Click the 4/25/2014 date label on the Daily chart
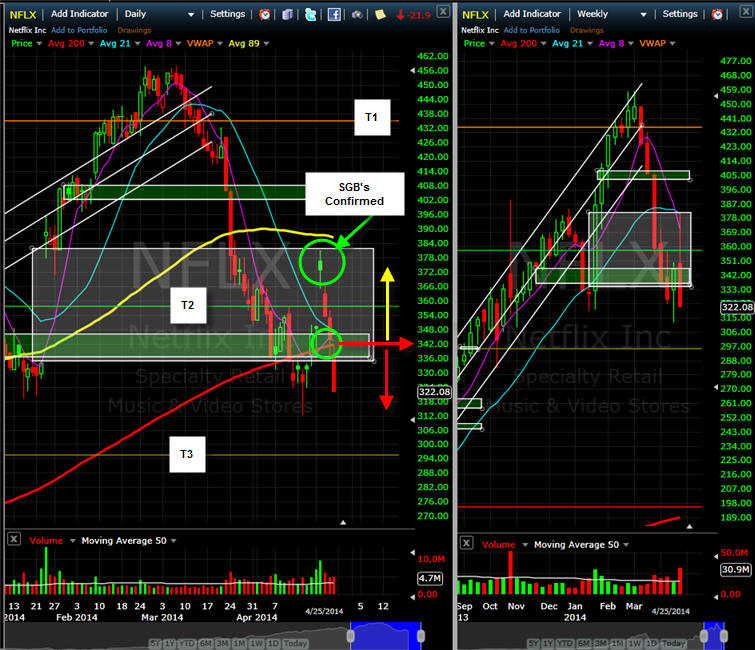 324,611
